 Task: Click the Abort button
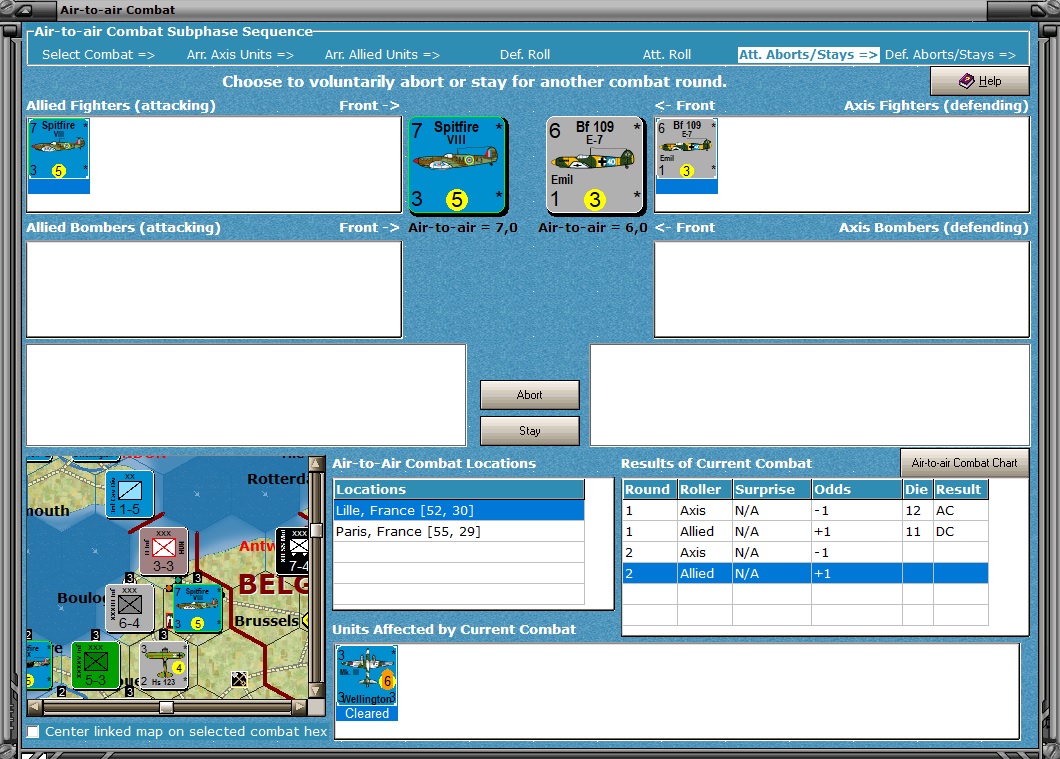click(x=529, y=395)
